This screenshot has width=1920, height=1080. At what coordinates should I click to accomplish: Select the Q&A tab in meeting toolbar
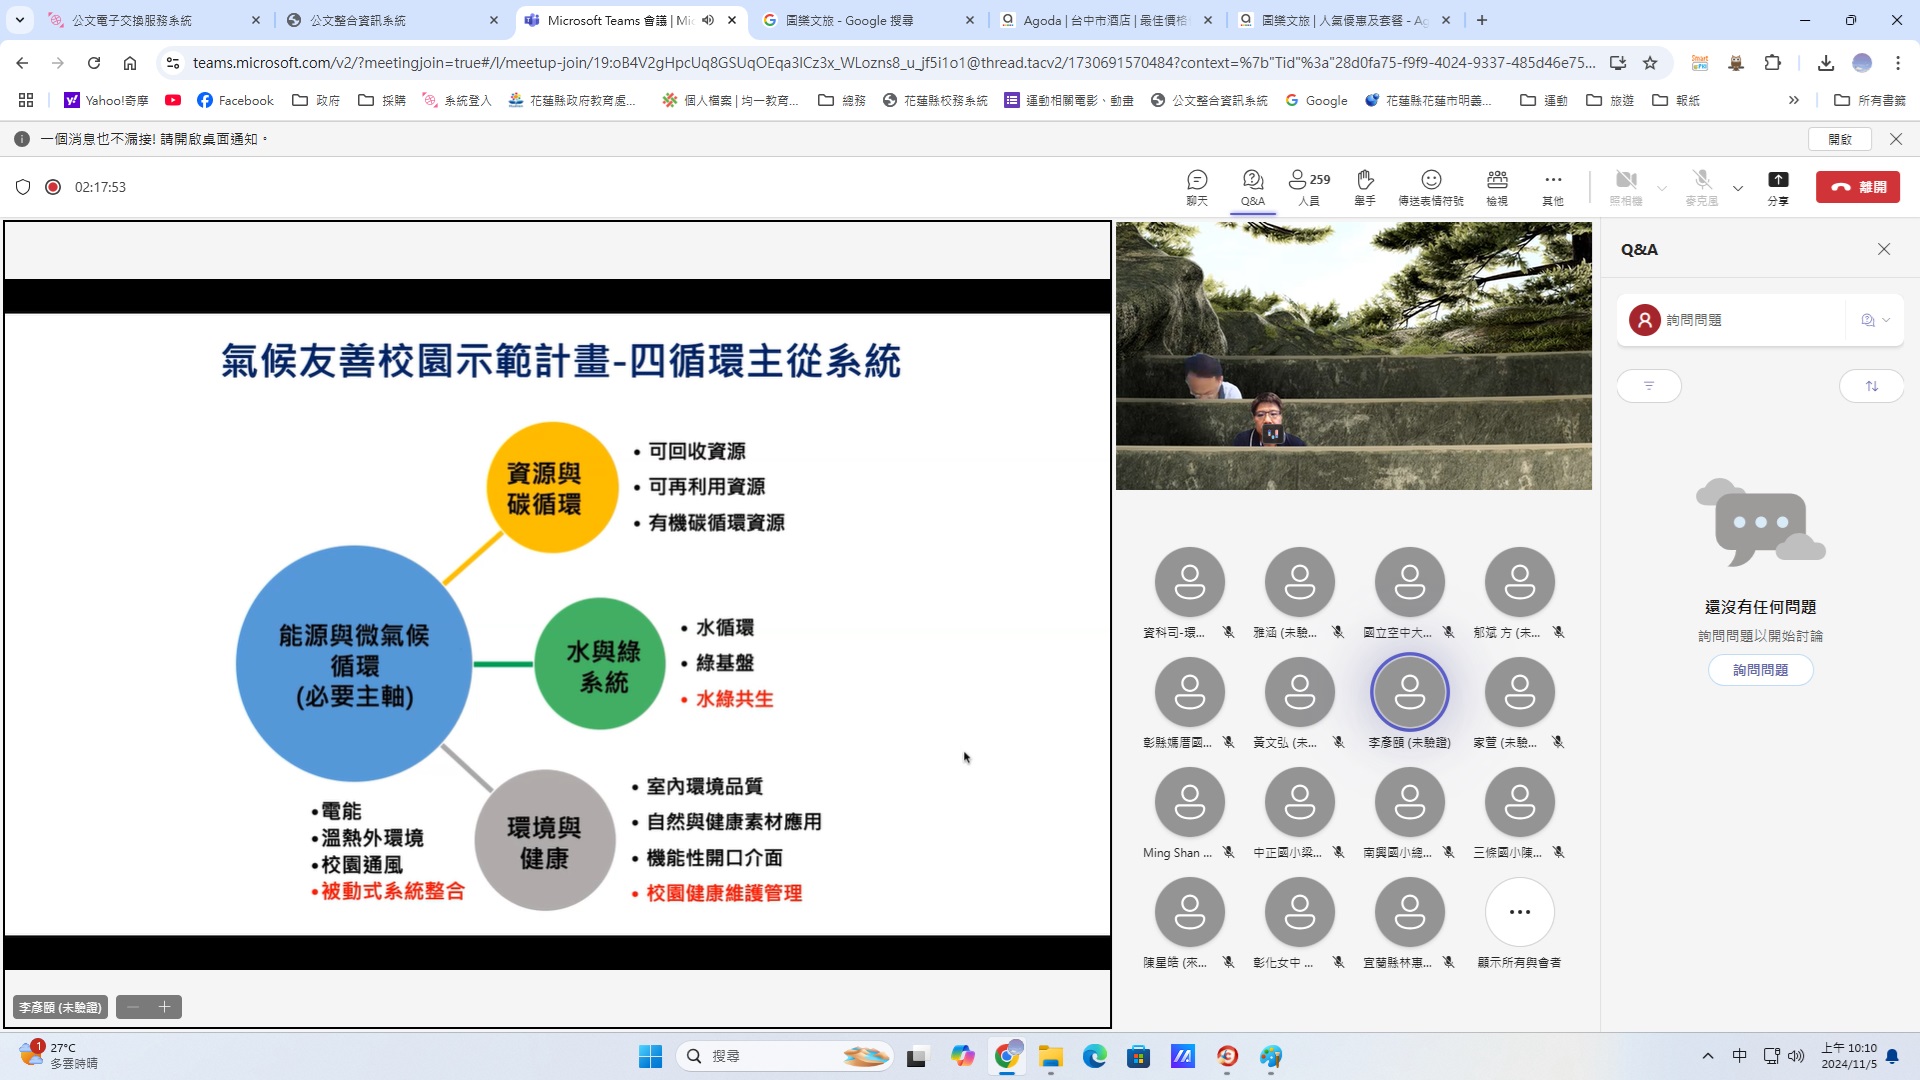(1253, 187)
